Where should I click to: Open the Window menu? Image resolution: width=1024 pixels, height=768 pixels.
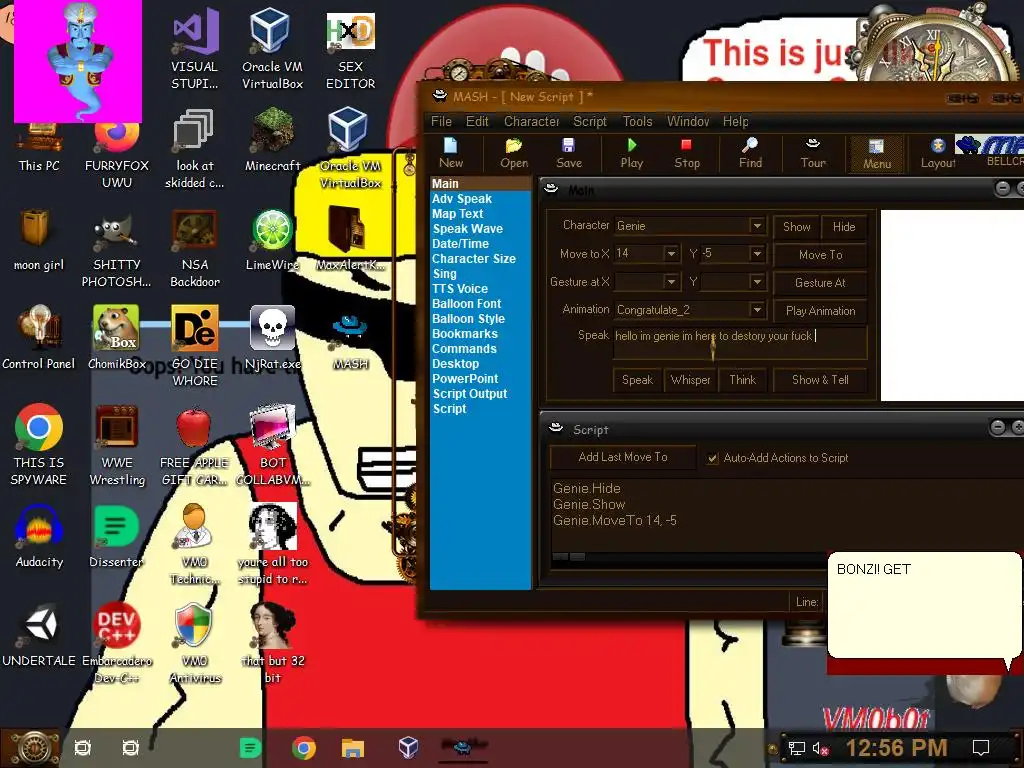688,121
